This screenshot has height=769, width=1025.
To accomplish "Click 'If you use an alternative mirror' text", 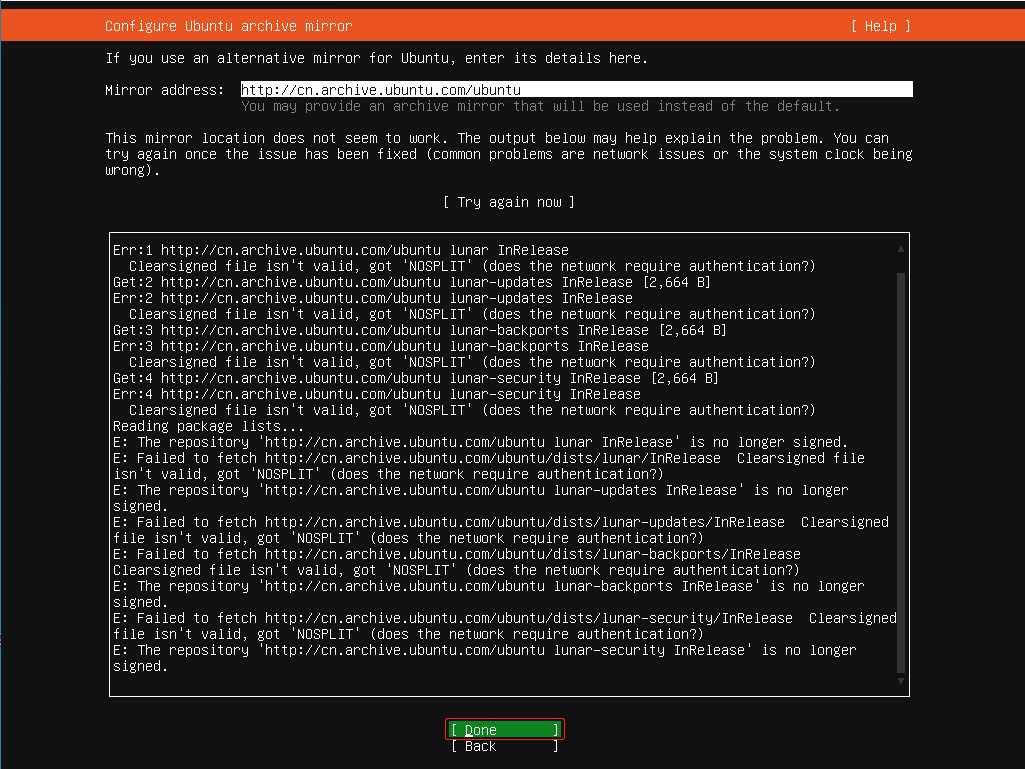I will [377, 58].
